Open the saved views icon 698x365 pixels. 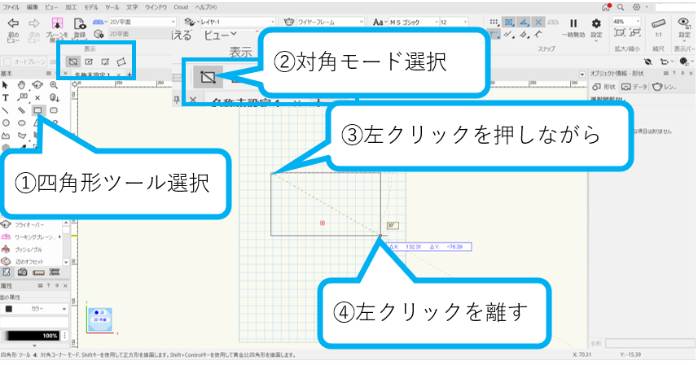point(80,23)
